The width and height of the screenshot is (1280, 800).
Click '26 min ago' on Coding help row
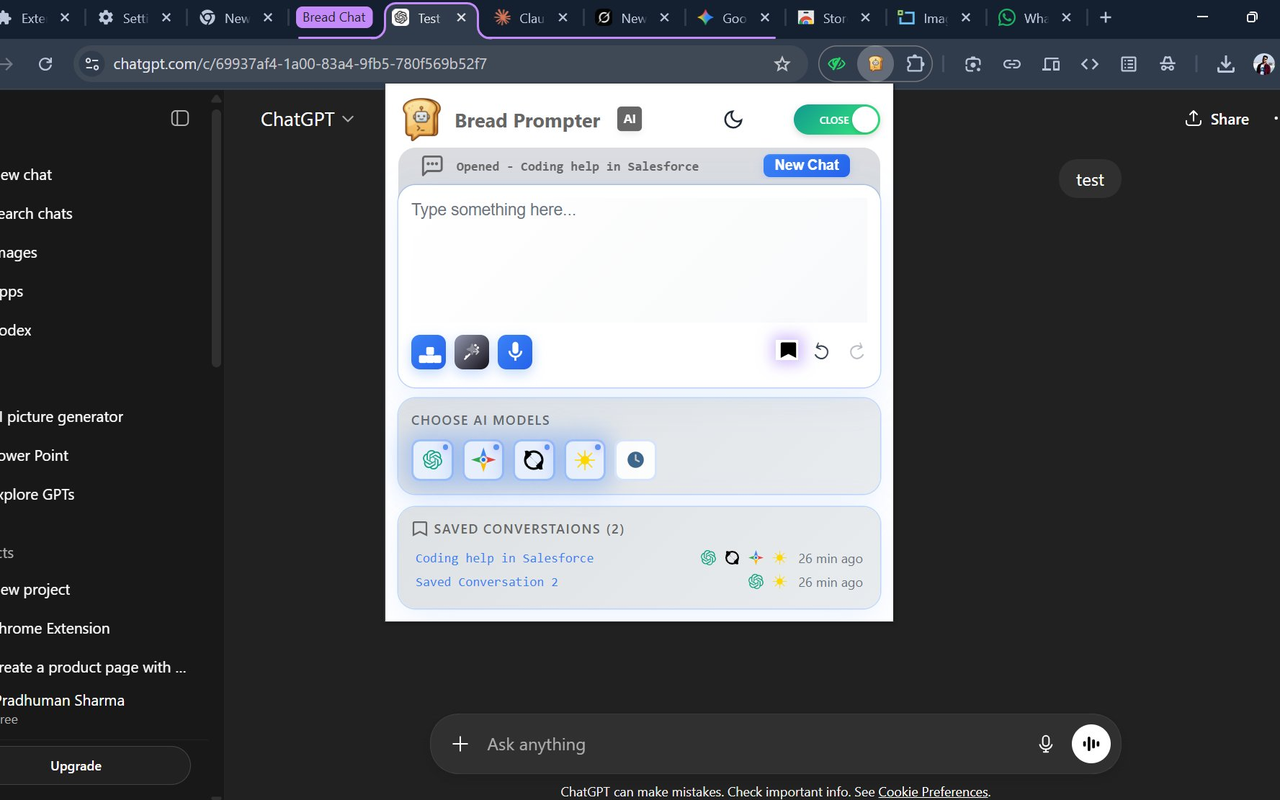[x=830, y=558]
